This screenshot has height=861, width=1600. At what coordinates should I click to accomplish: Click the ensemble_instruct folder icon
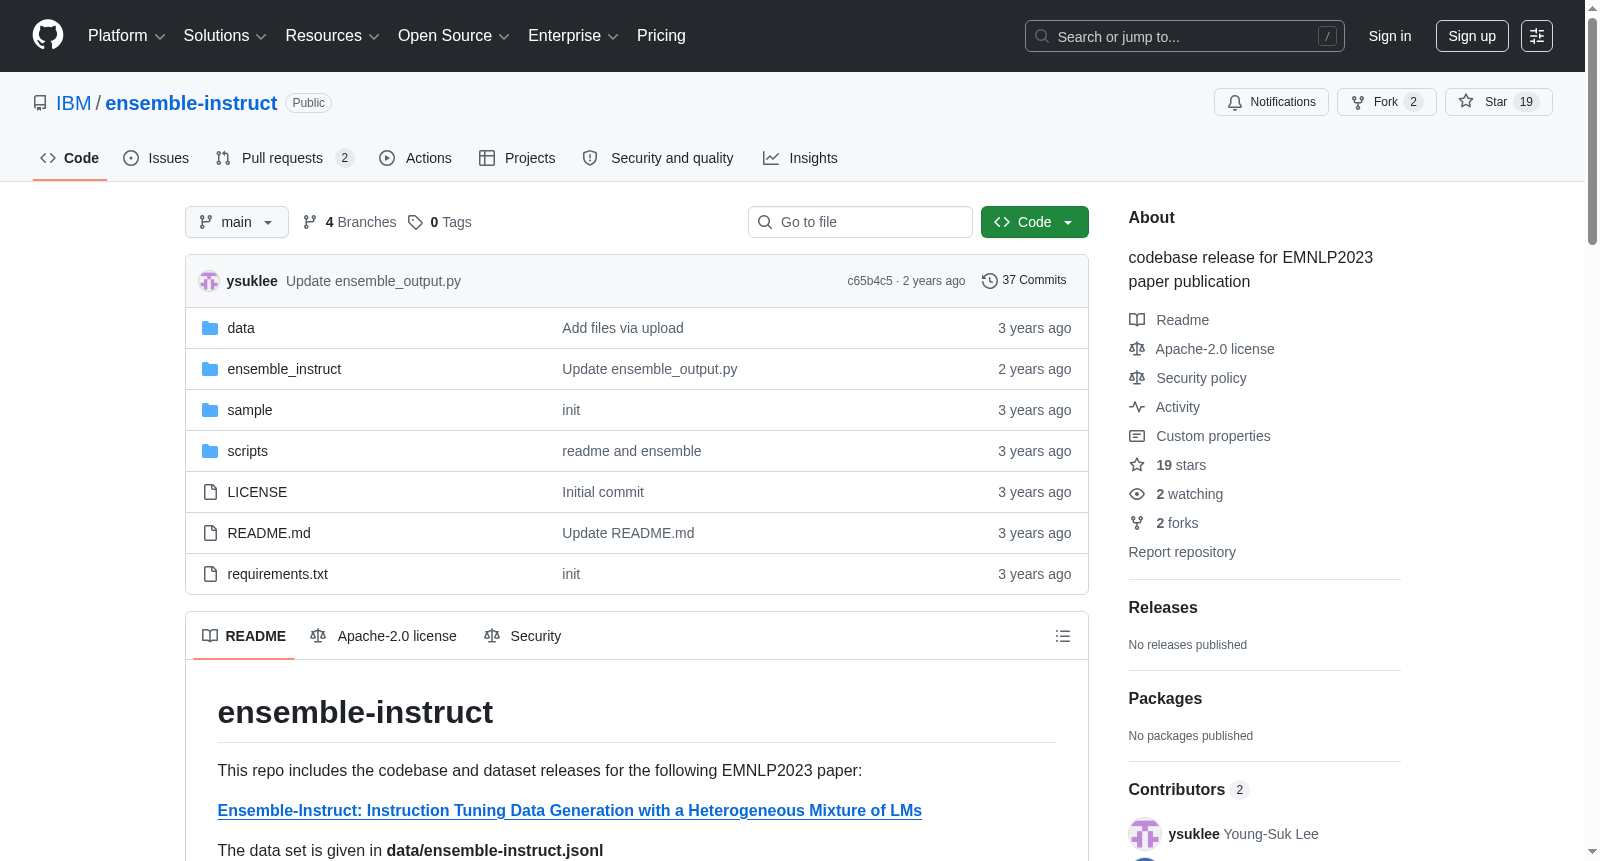(x=210, y=369)
